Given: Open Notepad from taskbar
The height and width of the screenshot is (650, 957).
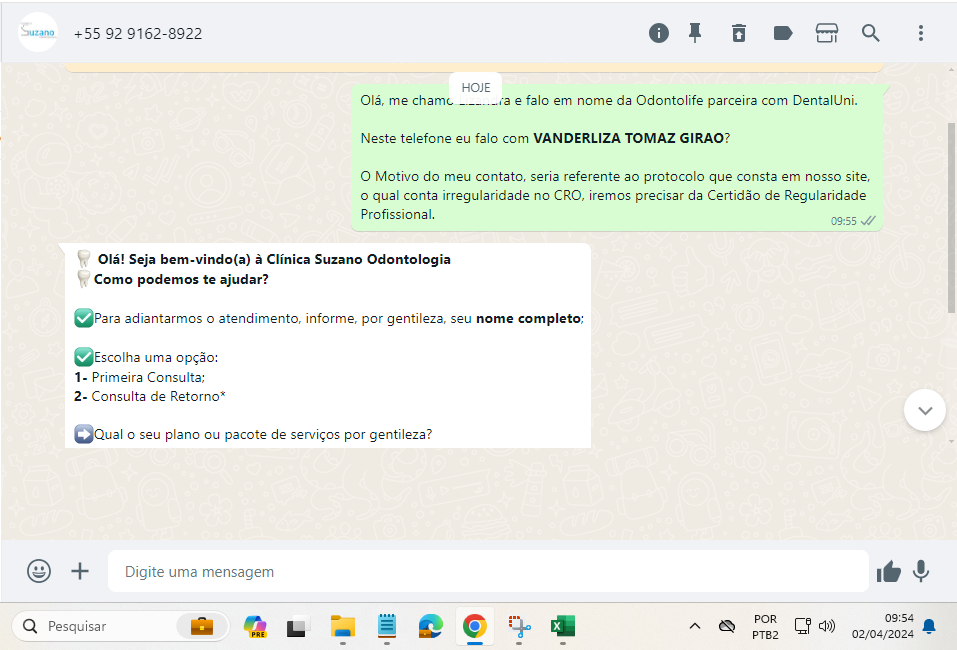Looking at the screenshot, I should coord(386,626).
